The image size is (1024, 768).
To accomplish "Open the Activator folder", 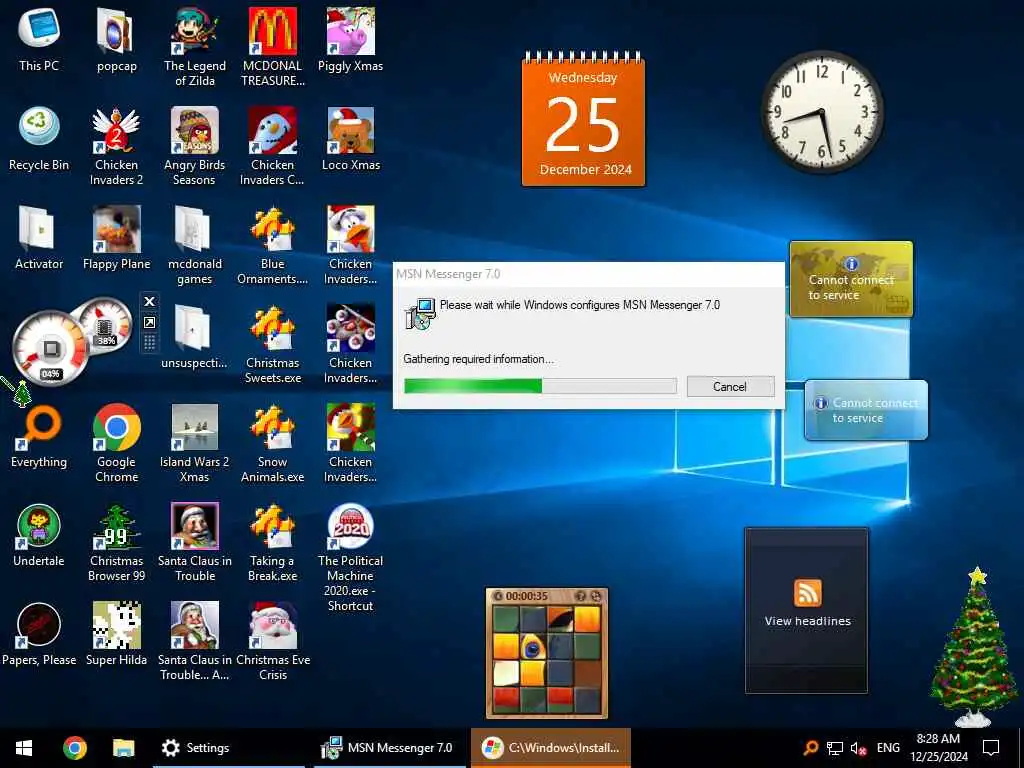I will click(x=39, y=238).
